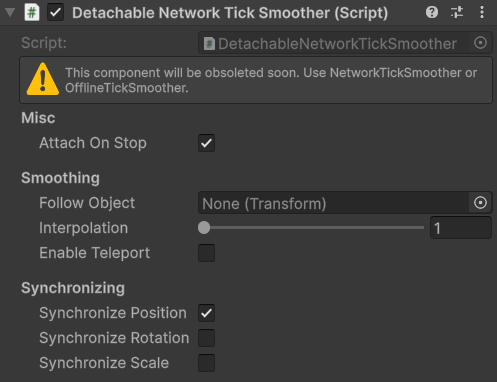Click the script file icon in Script field
This screenshot has width=497, height=382.
[x=209, y=44]
